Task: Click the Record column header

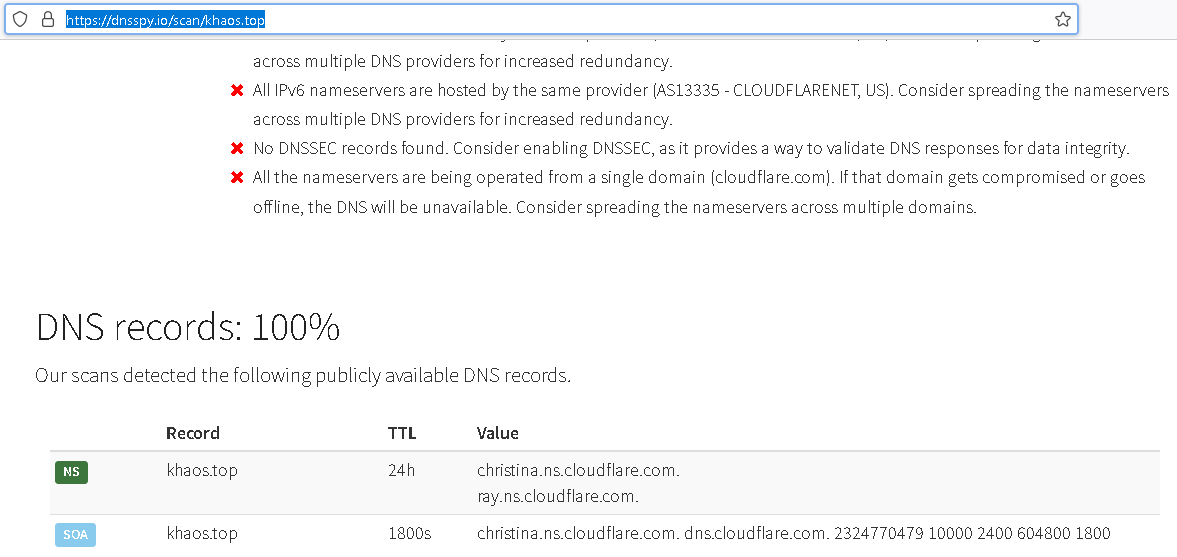Action: pyautogui.click(x=193, y=433)
